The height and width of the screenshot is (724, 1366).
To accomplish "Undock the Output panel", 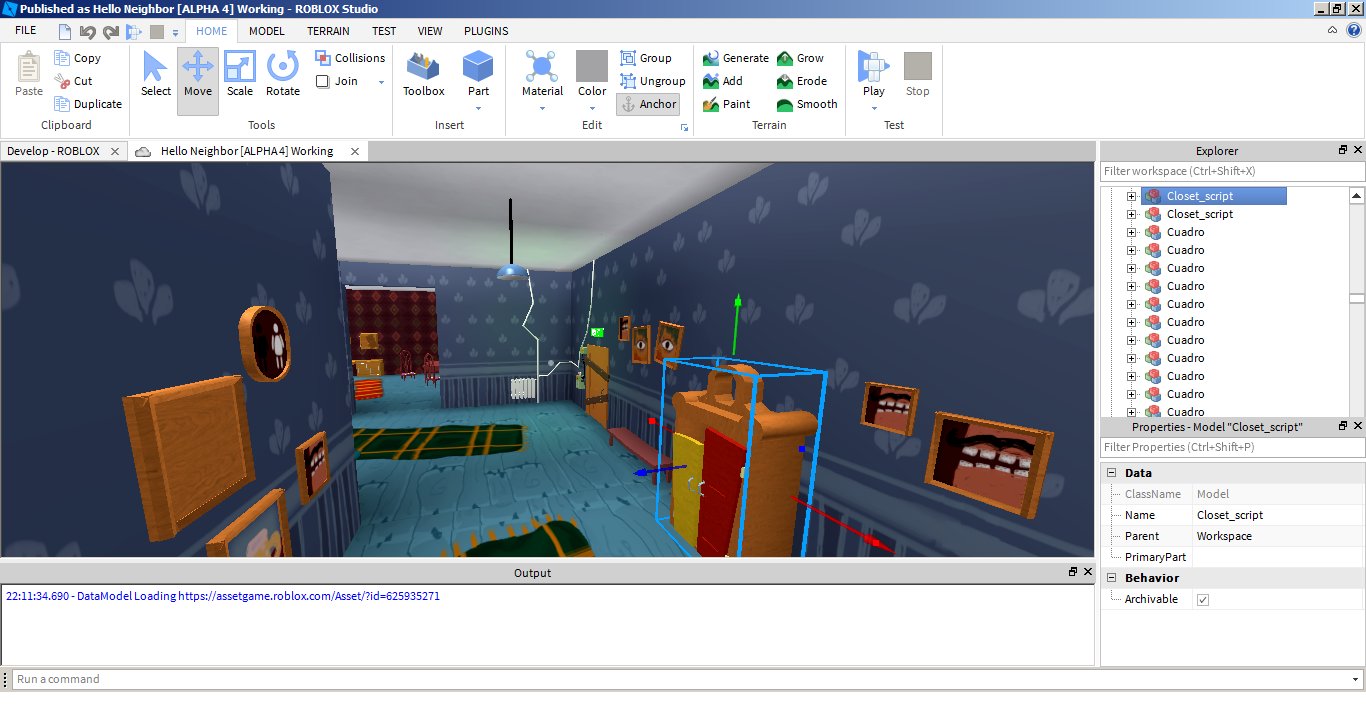I will tap(1072, 572).
